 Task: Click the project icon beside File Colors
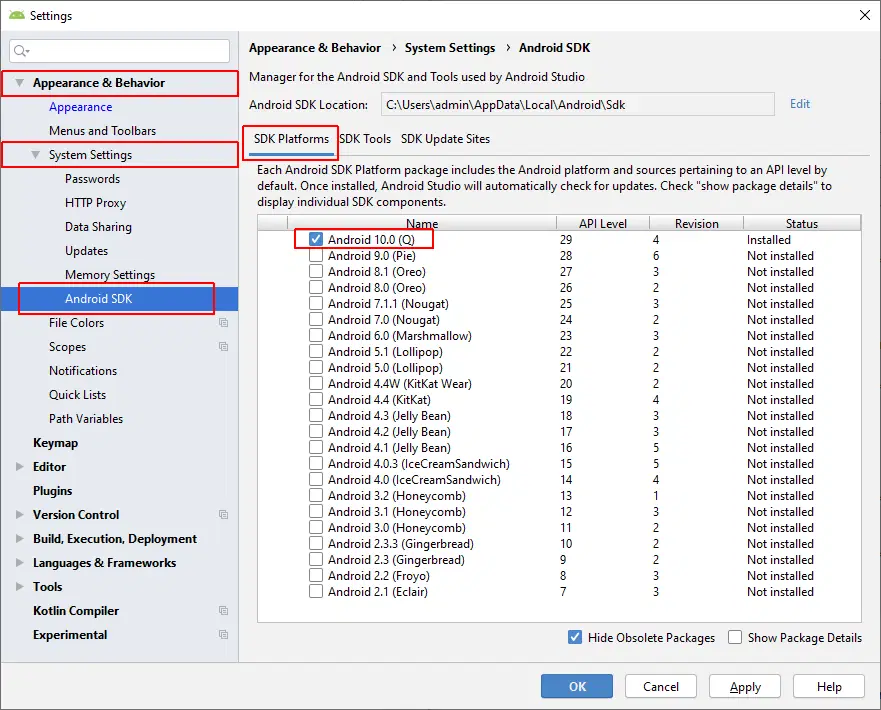[224, 323]
